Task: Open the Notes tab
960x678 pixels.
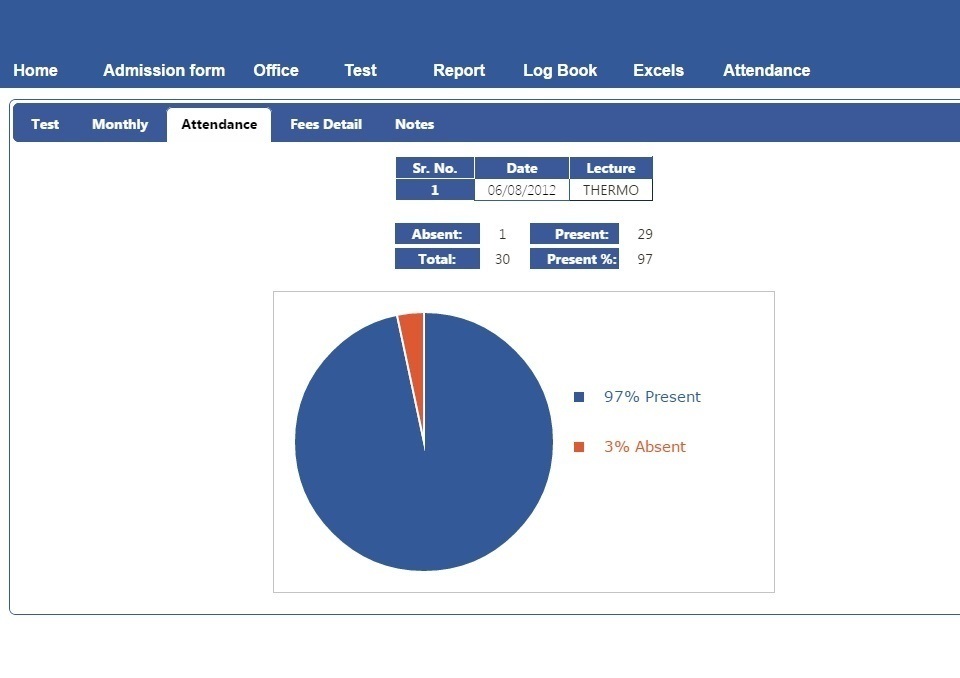Action: (414, 124)
